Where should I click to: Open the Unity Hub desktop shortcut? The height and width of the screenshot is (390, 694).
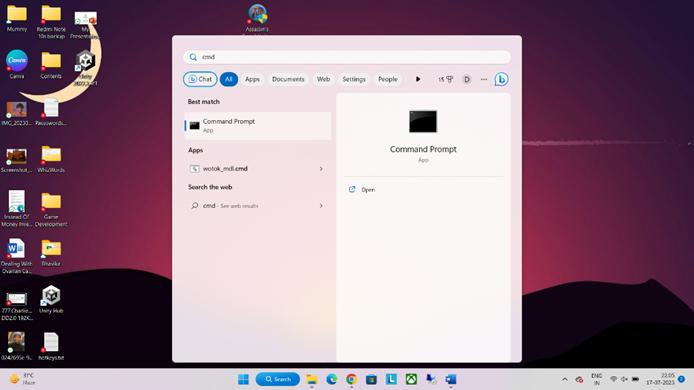click(x=51, y=300)
